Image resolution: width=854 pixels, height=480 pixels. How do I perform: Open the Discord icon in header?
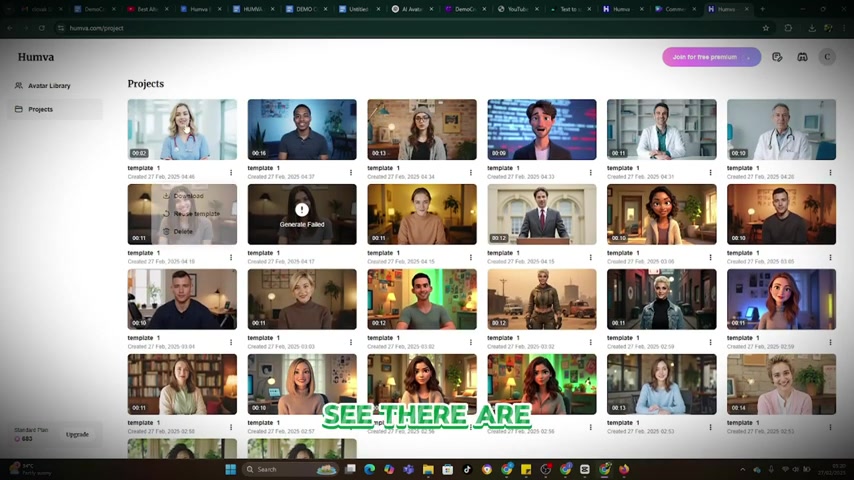[x=802, y=57]
